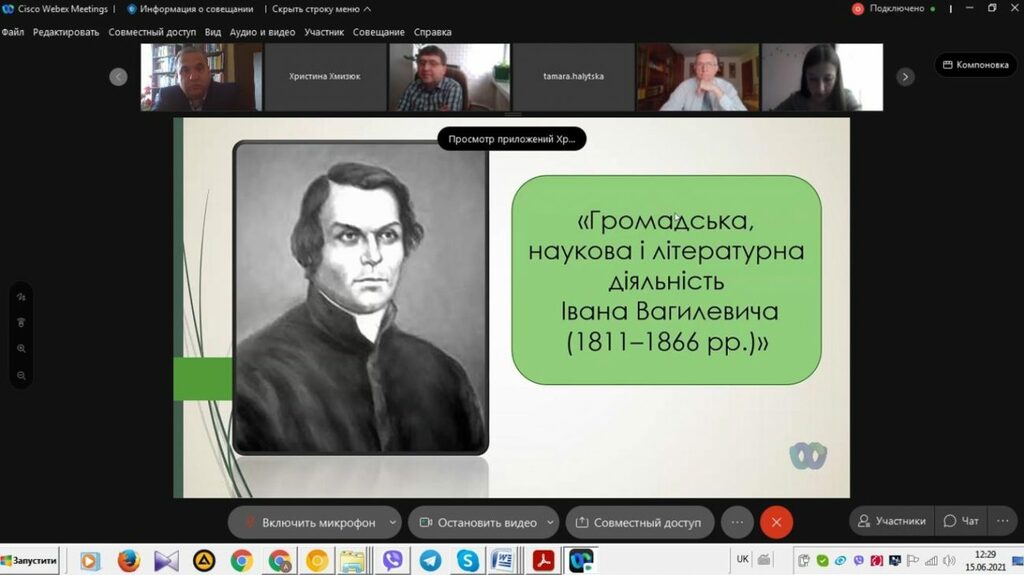Click the red leave meeting button

776,522
